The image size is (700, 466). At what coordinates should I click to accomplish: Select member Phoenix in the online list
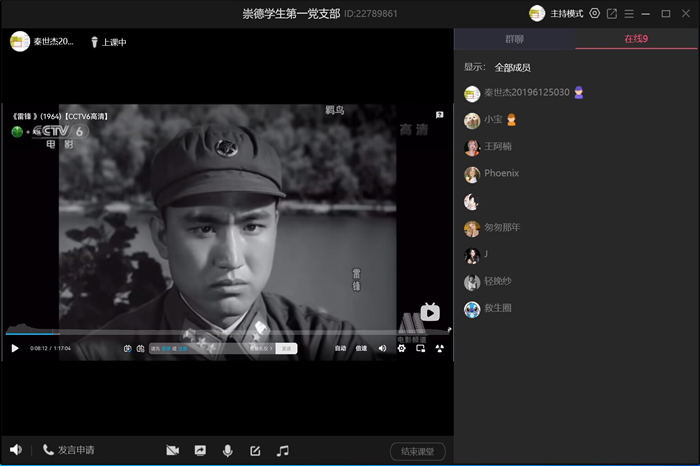(501, 173)
